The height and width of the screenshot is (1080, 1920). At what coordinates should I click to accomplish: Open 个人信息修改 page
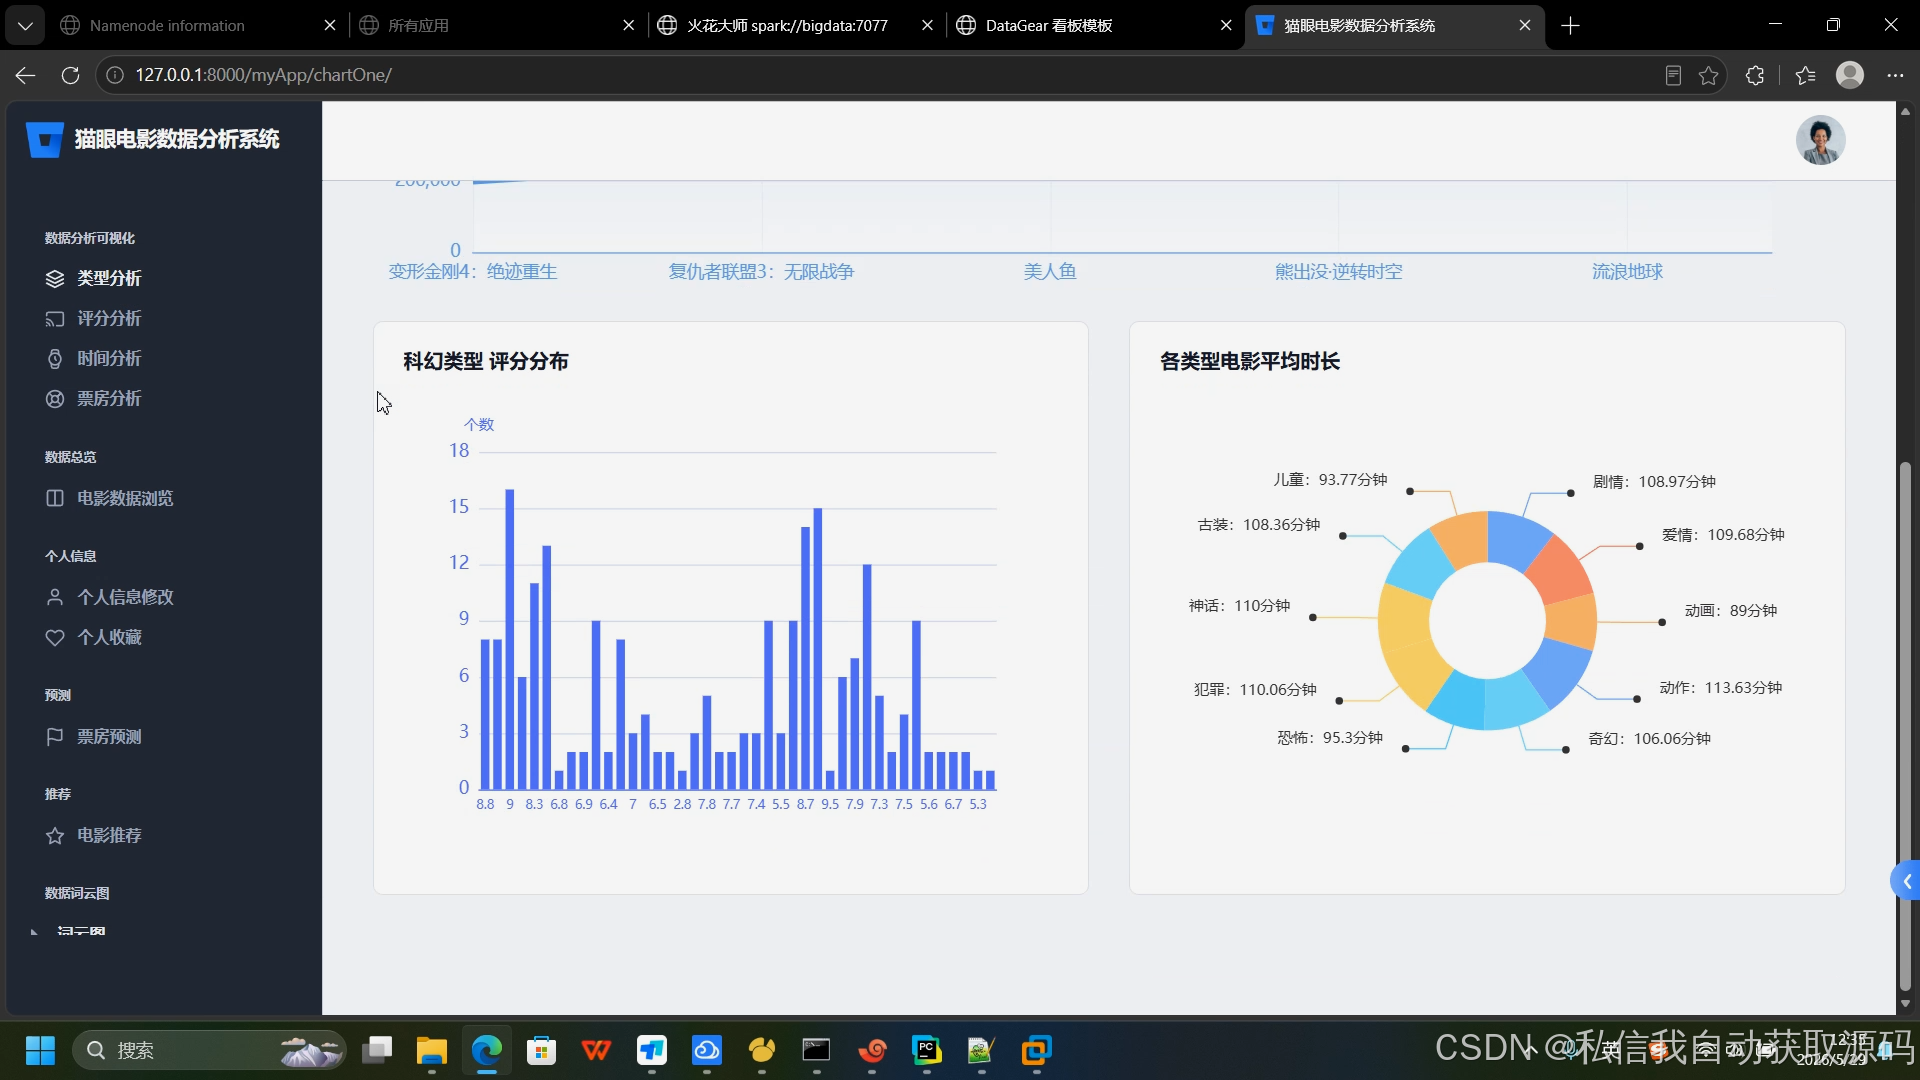[125, 597]
